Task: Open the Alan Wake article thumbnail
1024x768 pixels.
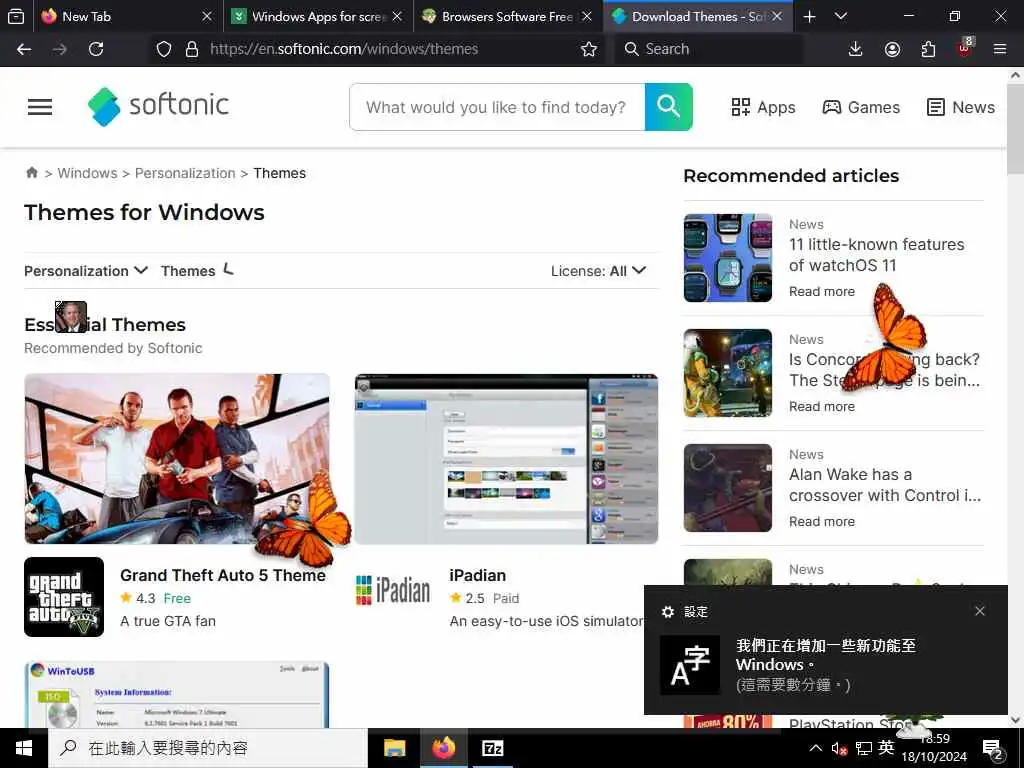Action: pos(728,488)
